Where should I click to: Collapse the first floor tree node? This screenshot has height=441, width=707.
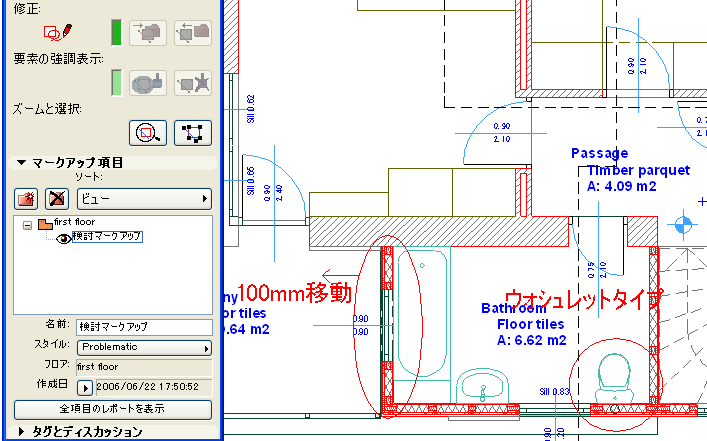coord(28,225)
